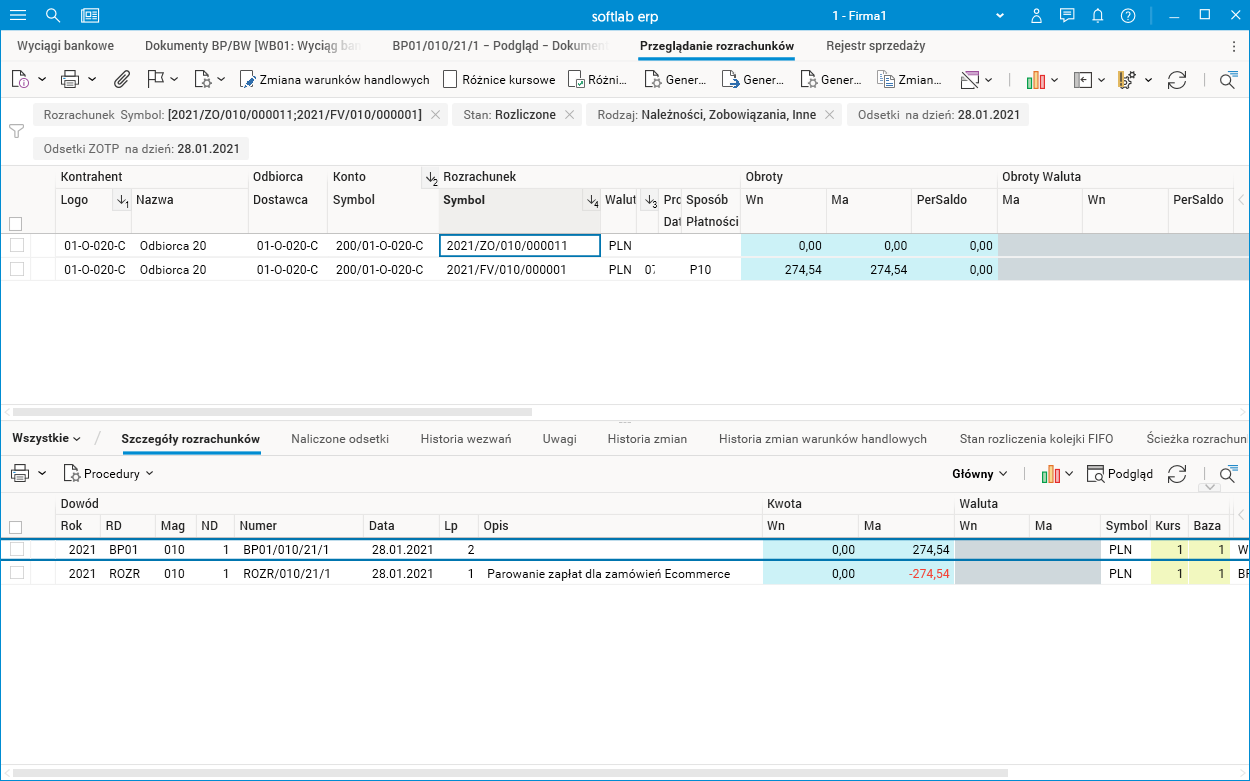Open the Procedury dropdown menu
1250x781 pixels.
[x=108, y=473]
